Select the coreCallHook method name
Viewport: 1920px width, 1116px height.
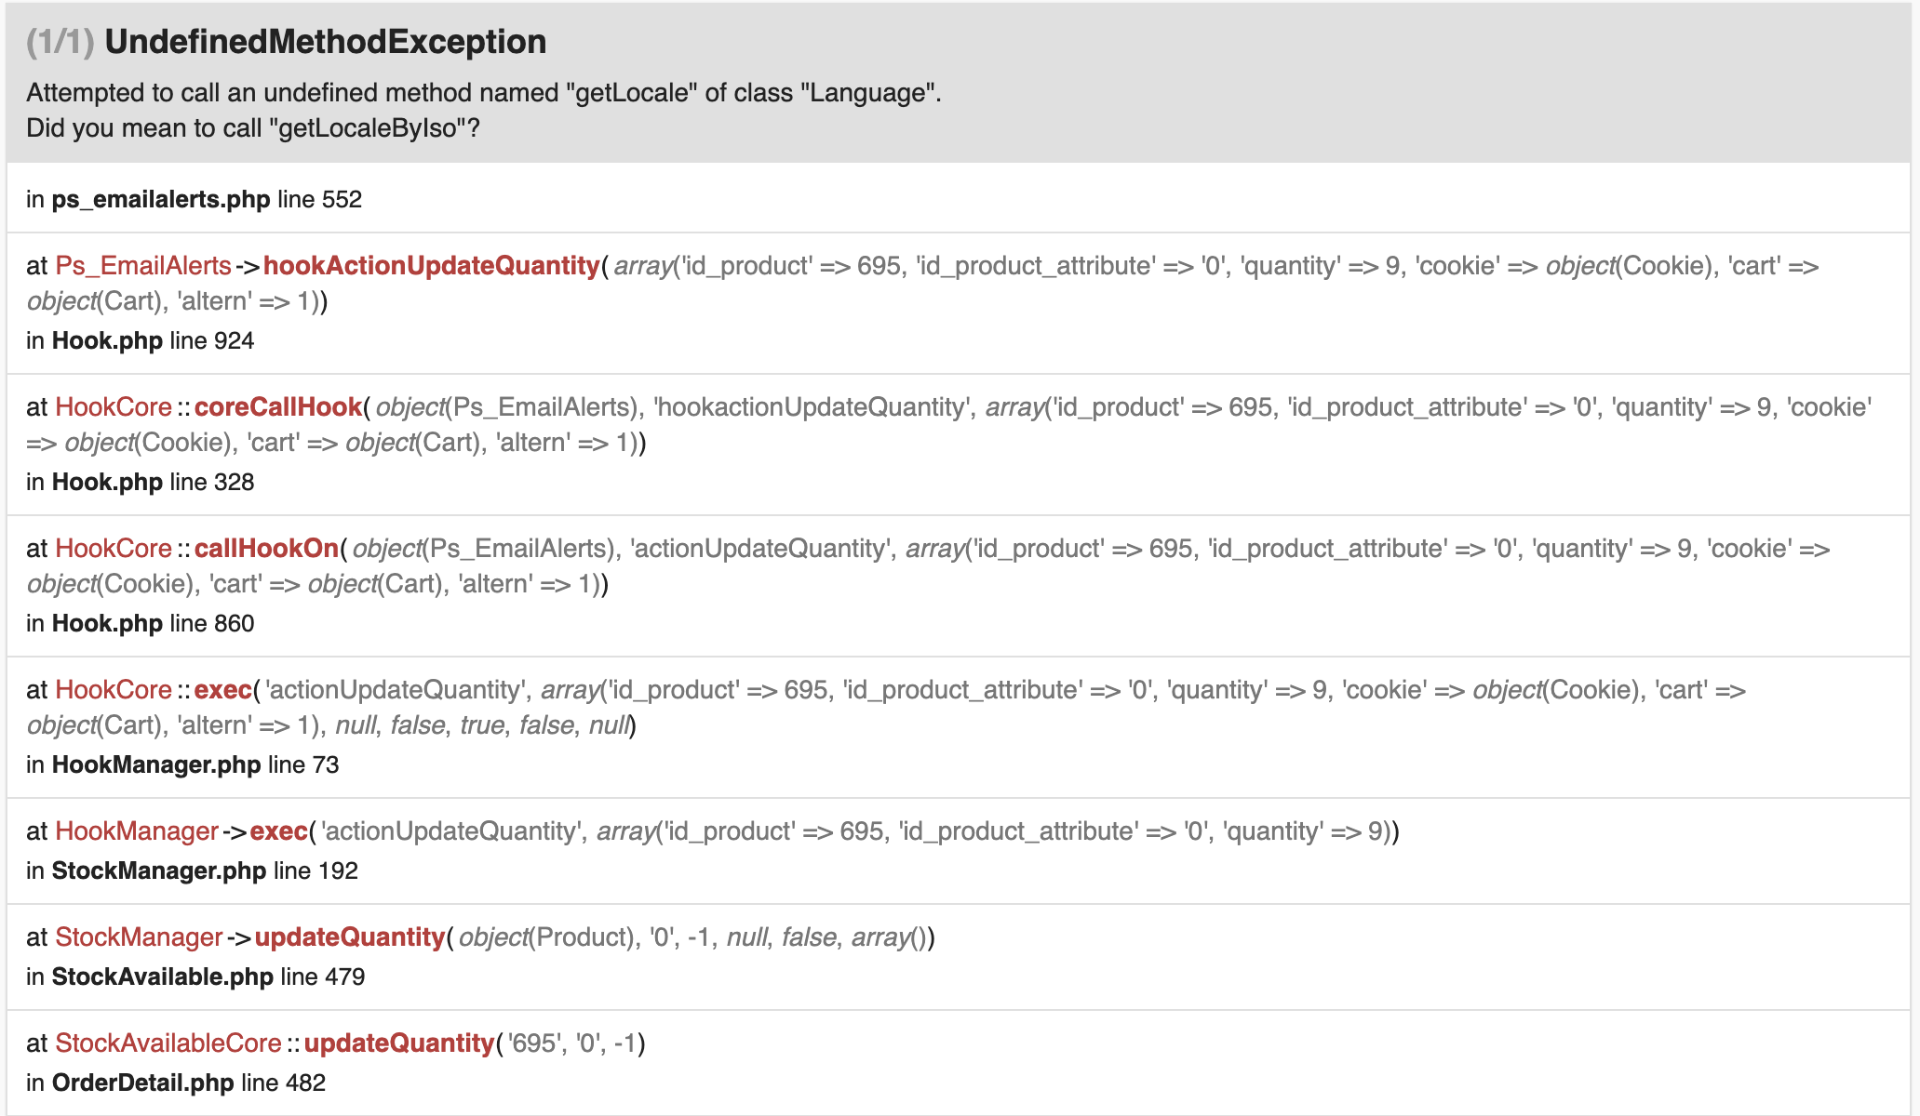pyautogui.click(x=278, y=407)
